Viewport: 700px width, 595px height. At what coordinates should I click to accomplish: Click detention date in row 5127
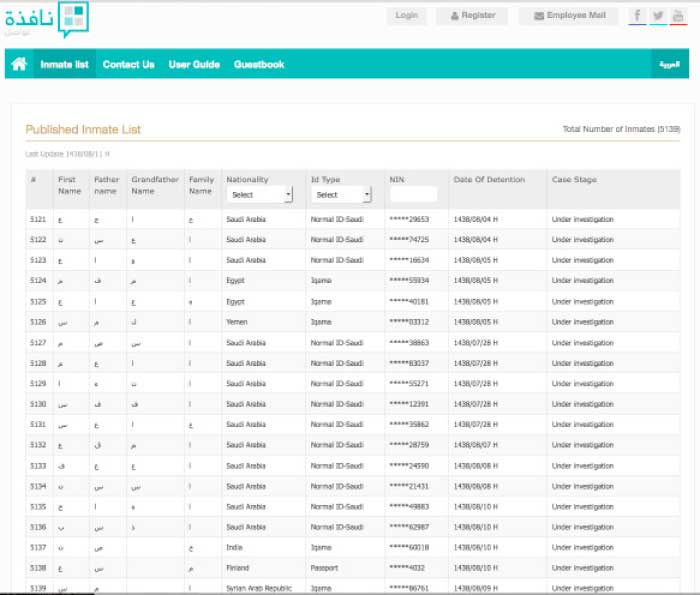pos(475,343)
